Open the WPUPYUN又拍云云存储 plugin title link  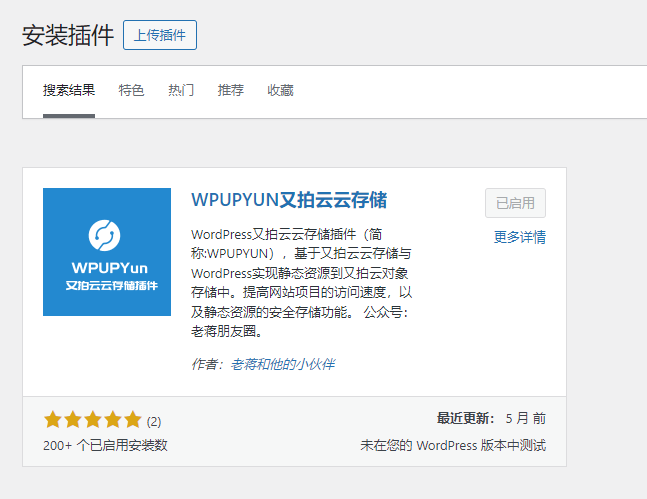289,200
